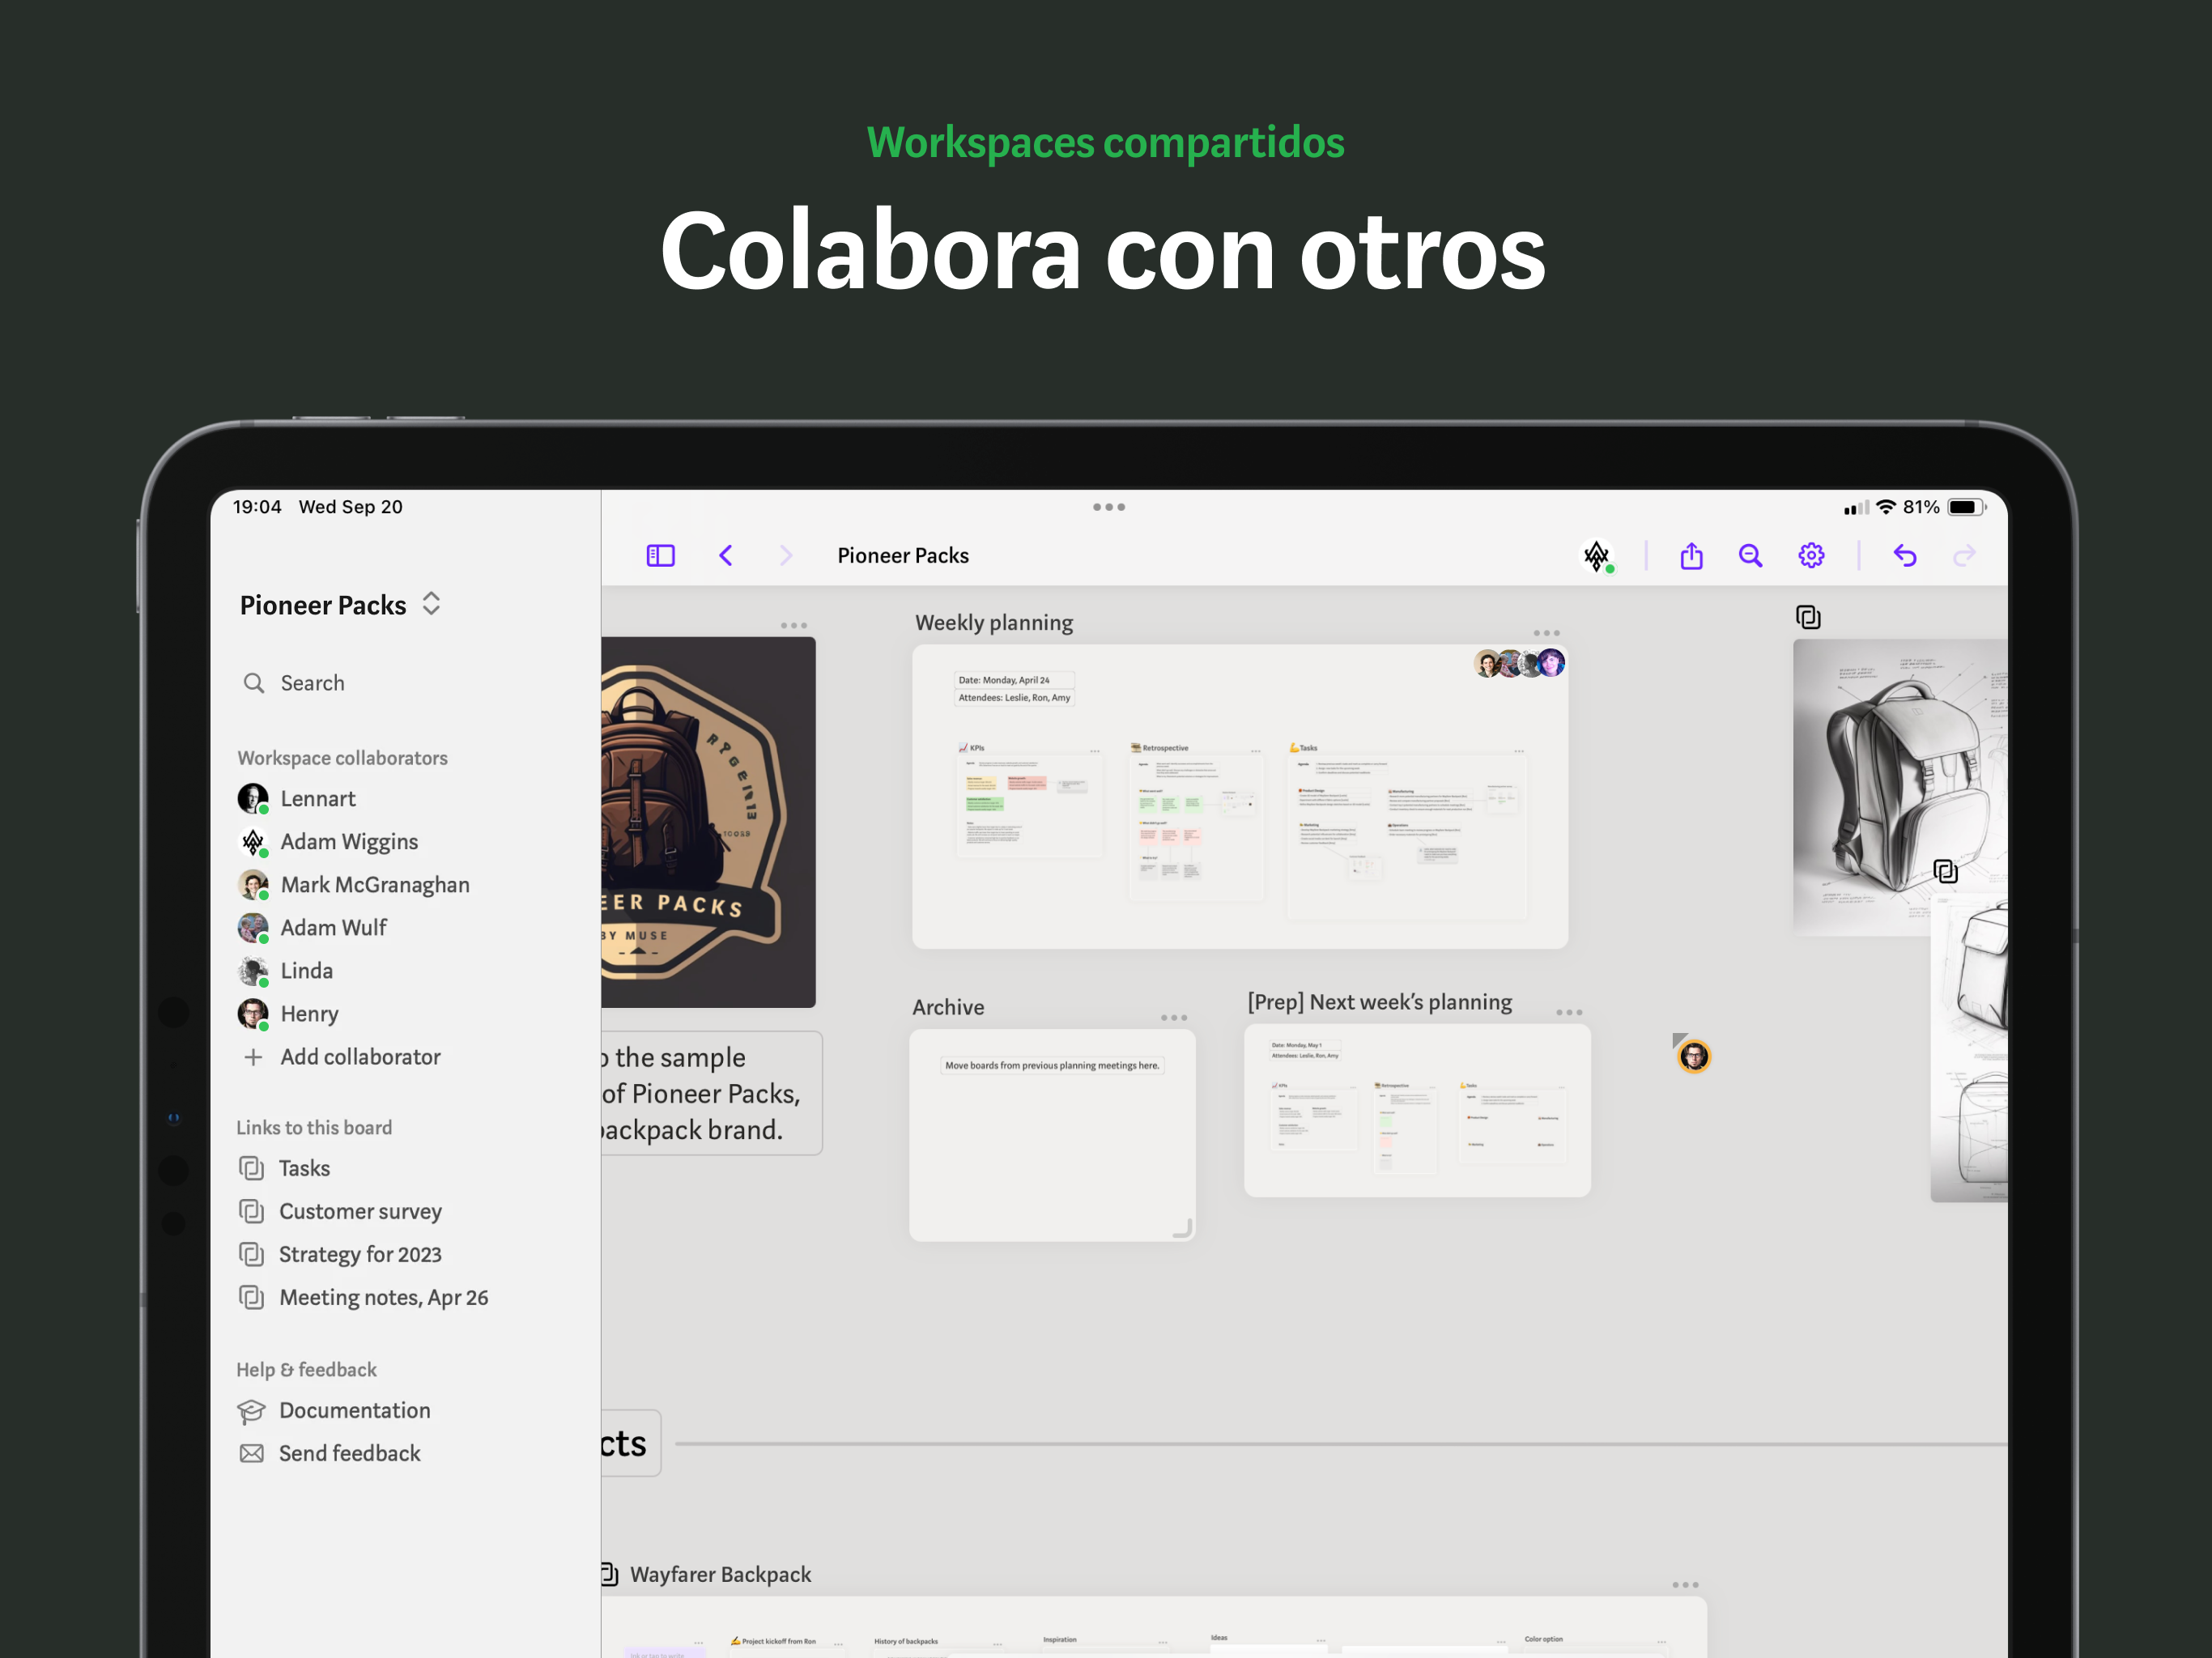Expand the Pioneer Packs workspace switcher

[431, 604]
